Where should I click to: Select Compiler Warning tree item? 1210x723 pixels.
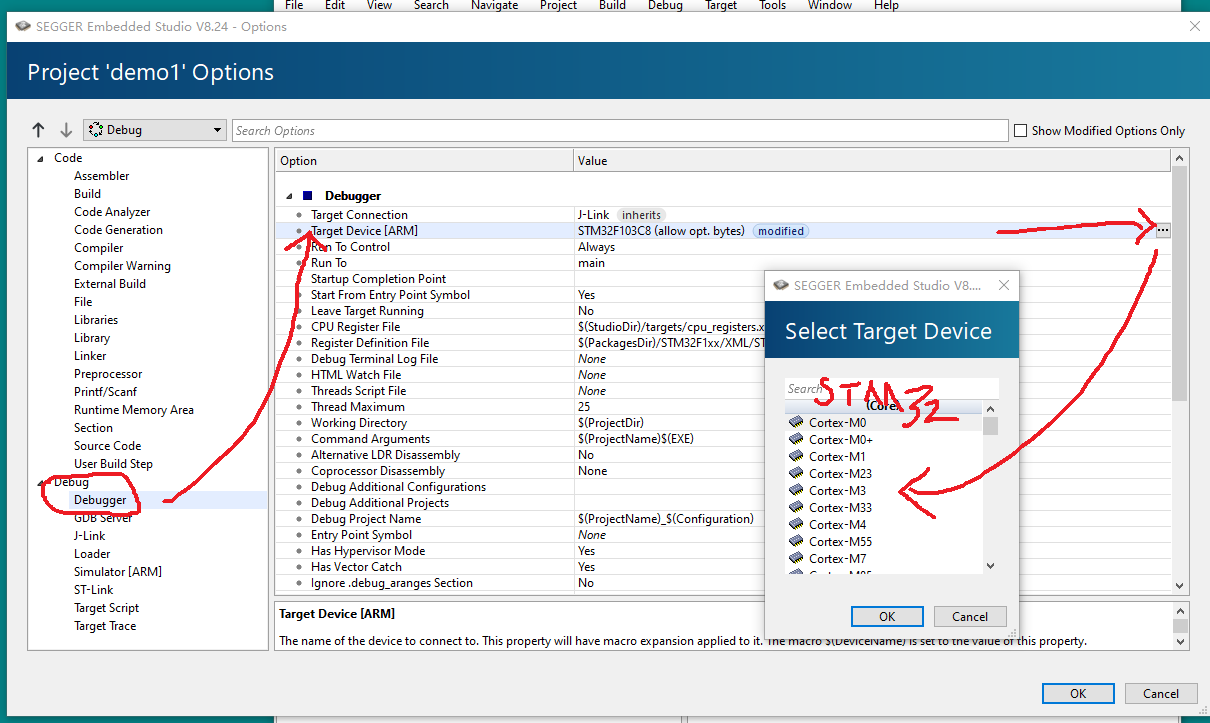point(122,266)
